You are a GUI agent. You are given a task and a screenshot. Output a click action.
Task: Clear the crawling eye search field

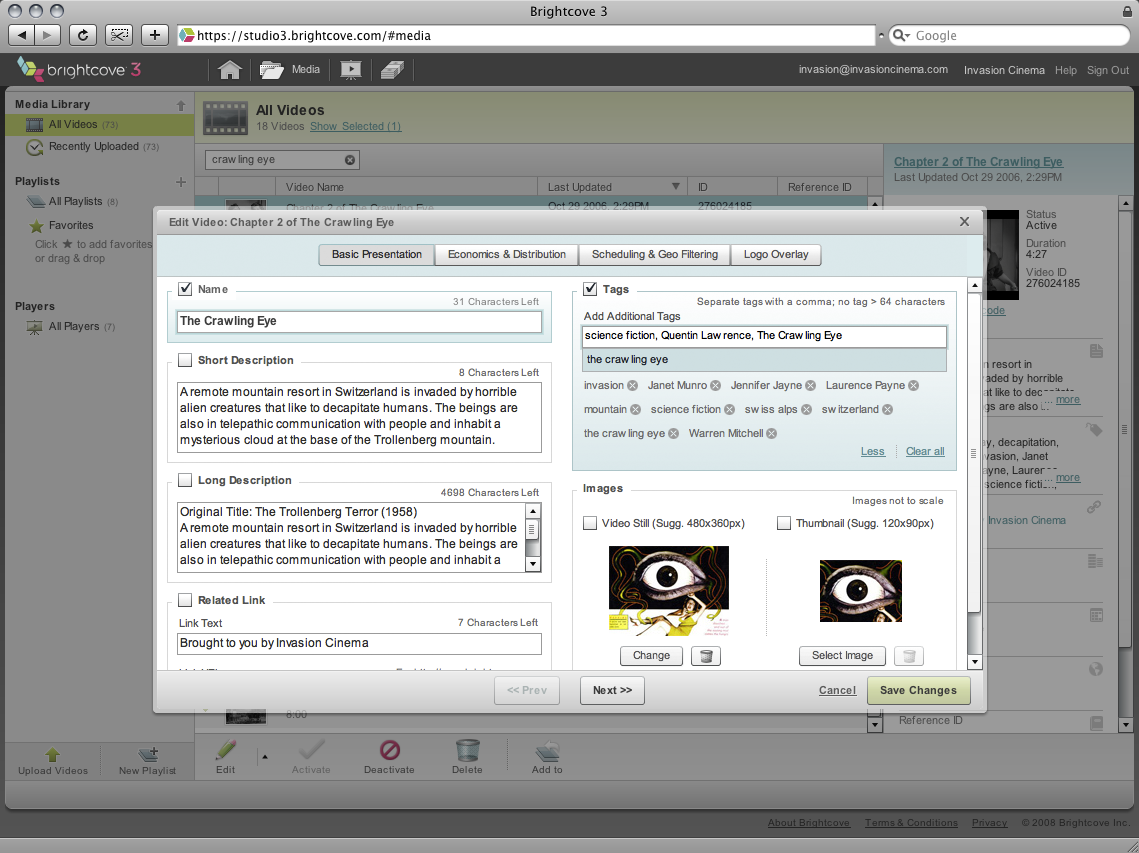coord(349,160)
